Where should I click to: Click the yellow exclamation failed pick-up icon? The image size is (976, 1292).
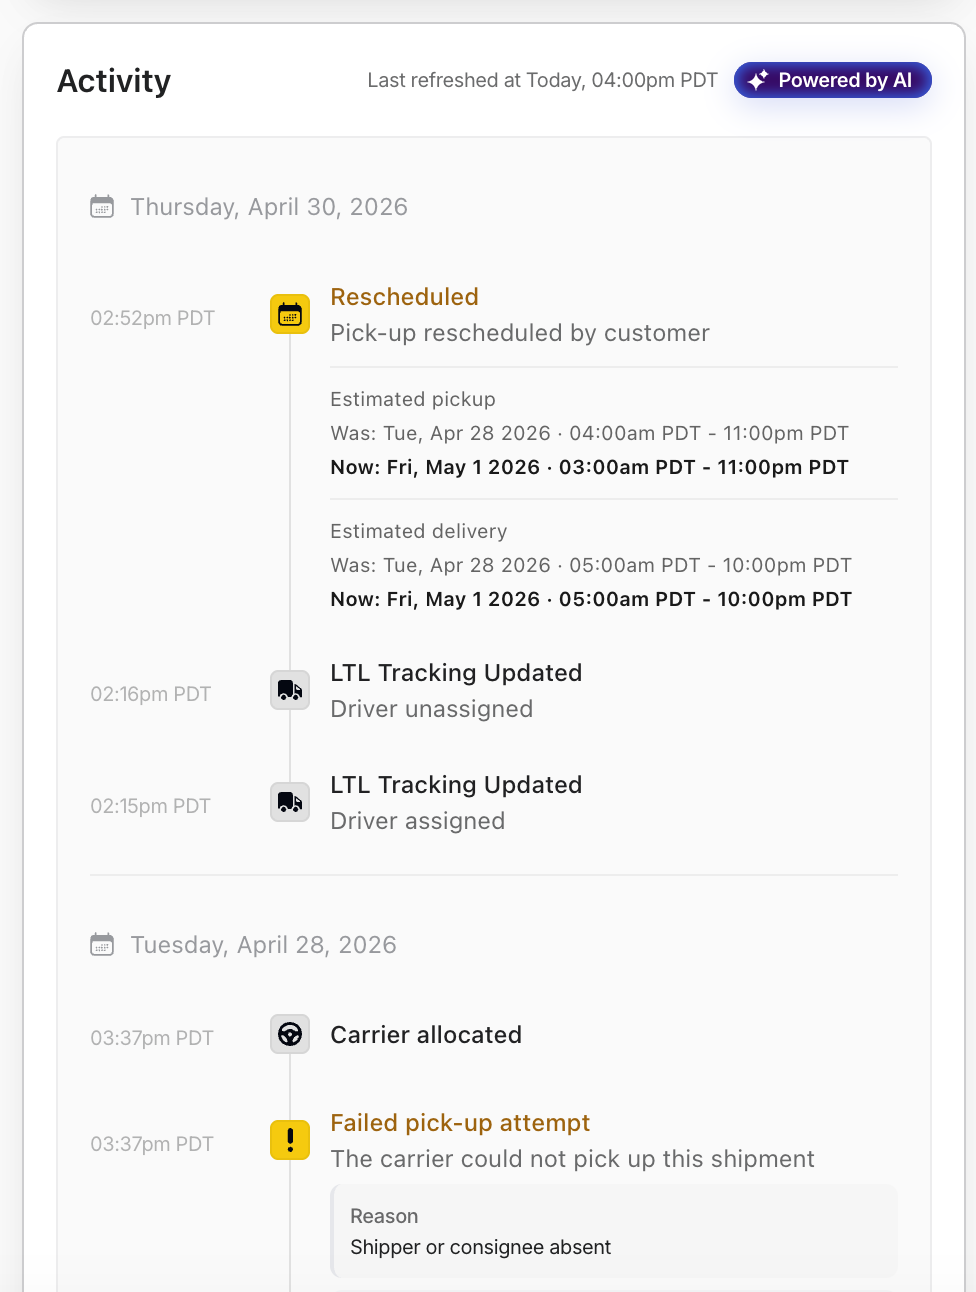click(x=290, y=1140)
